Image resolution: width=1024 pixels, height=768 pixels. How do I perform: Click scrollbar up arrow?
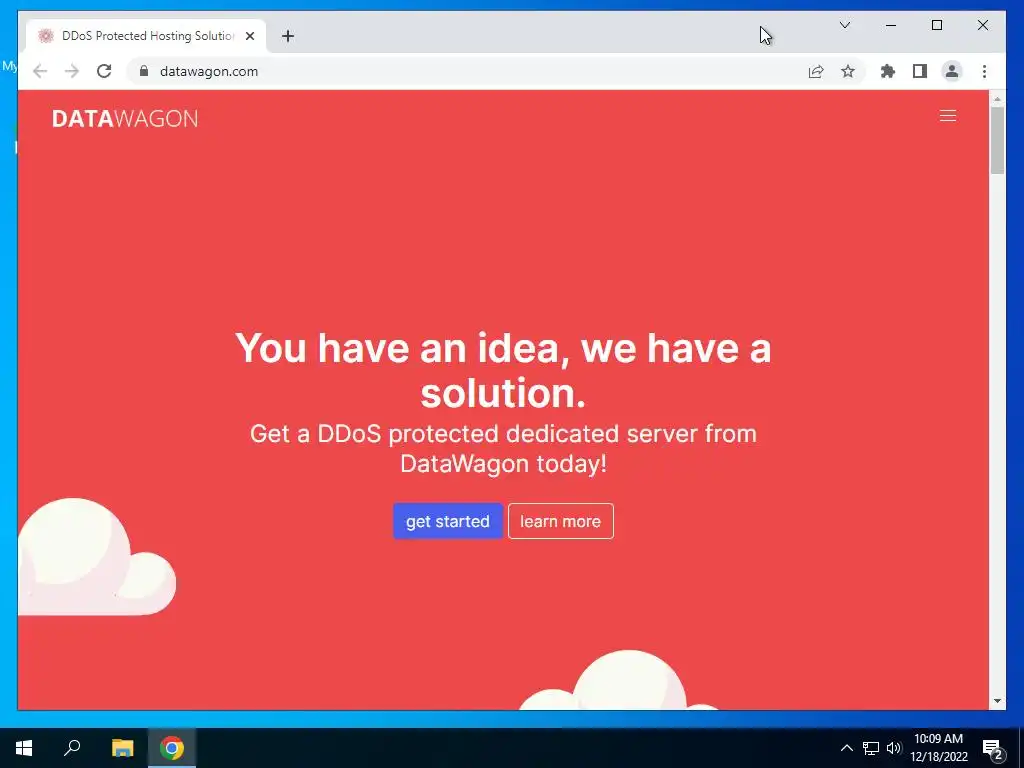[997, 99]
